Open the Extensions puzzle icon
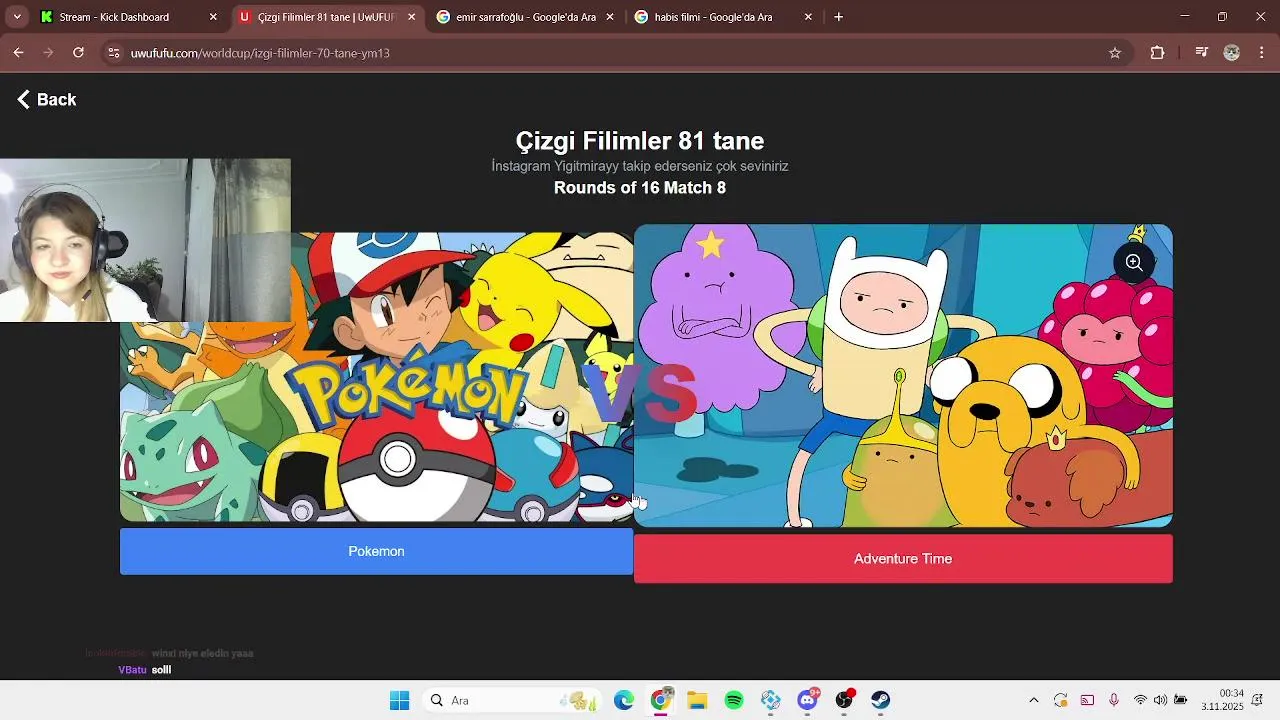 1157,53
